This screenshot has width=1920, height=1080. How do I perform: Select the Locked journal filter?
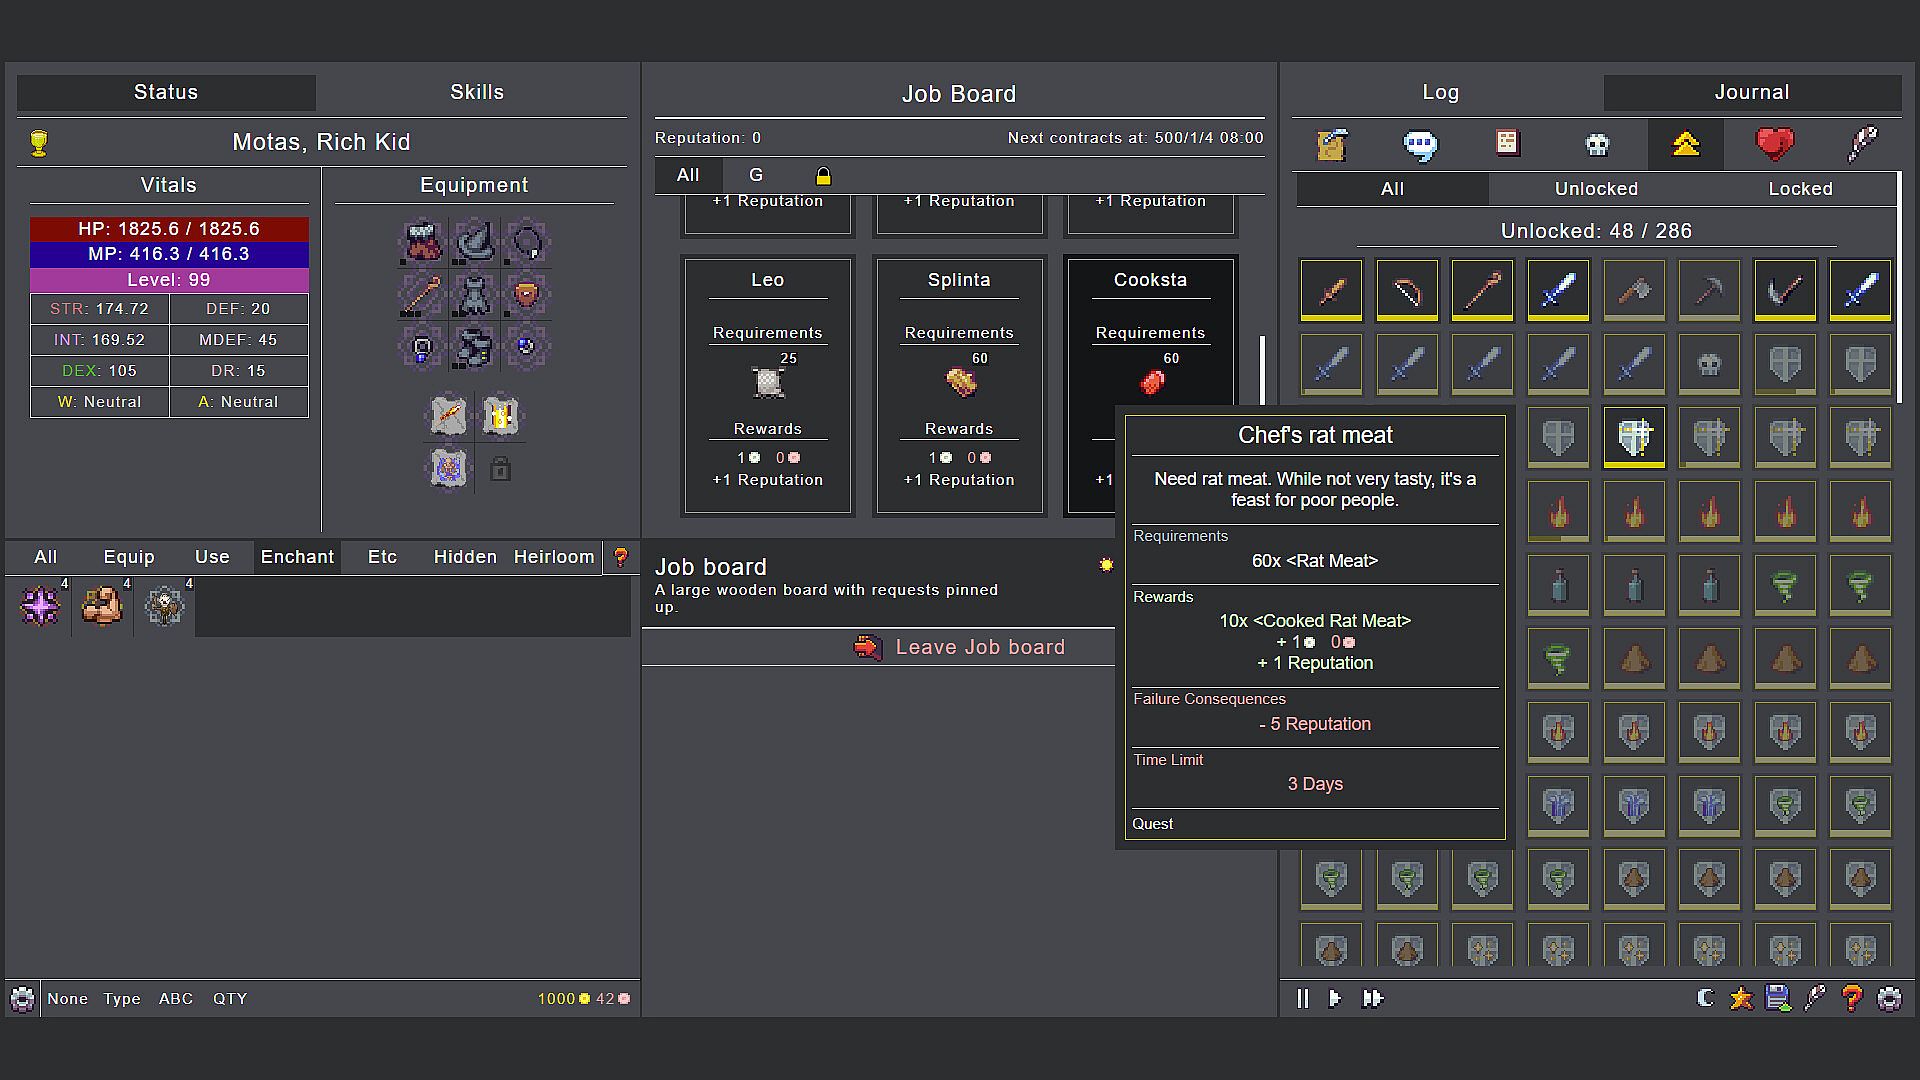(1799, 189)
